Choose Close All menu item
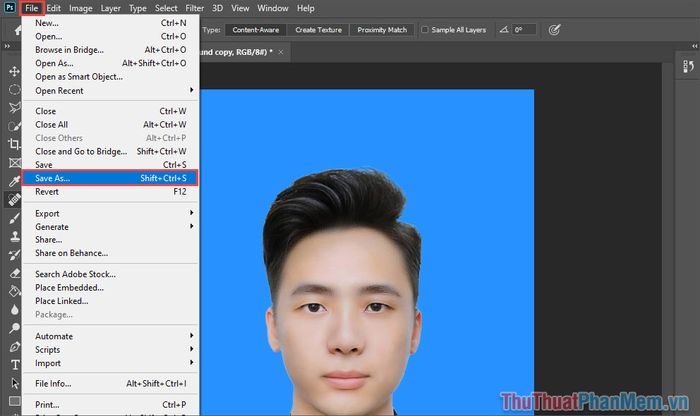 pyautogui.click(x=111, y=125)
